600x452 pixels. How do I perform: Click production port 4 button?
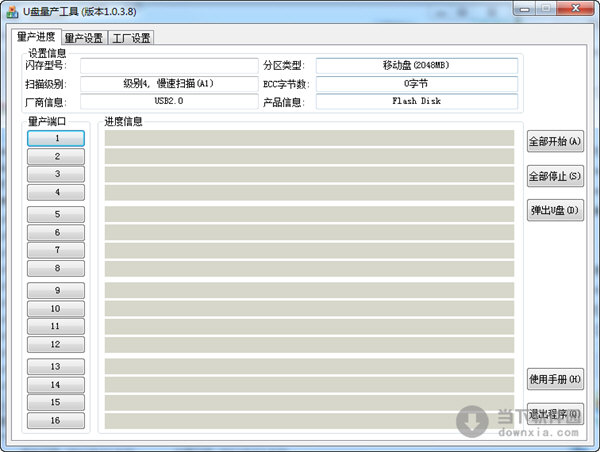(57, 192)
